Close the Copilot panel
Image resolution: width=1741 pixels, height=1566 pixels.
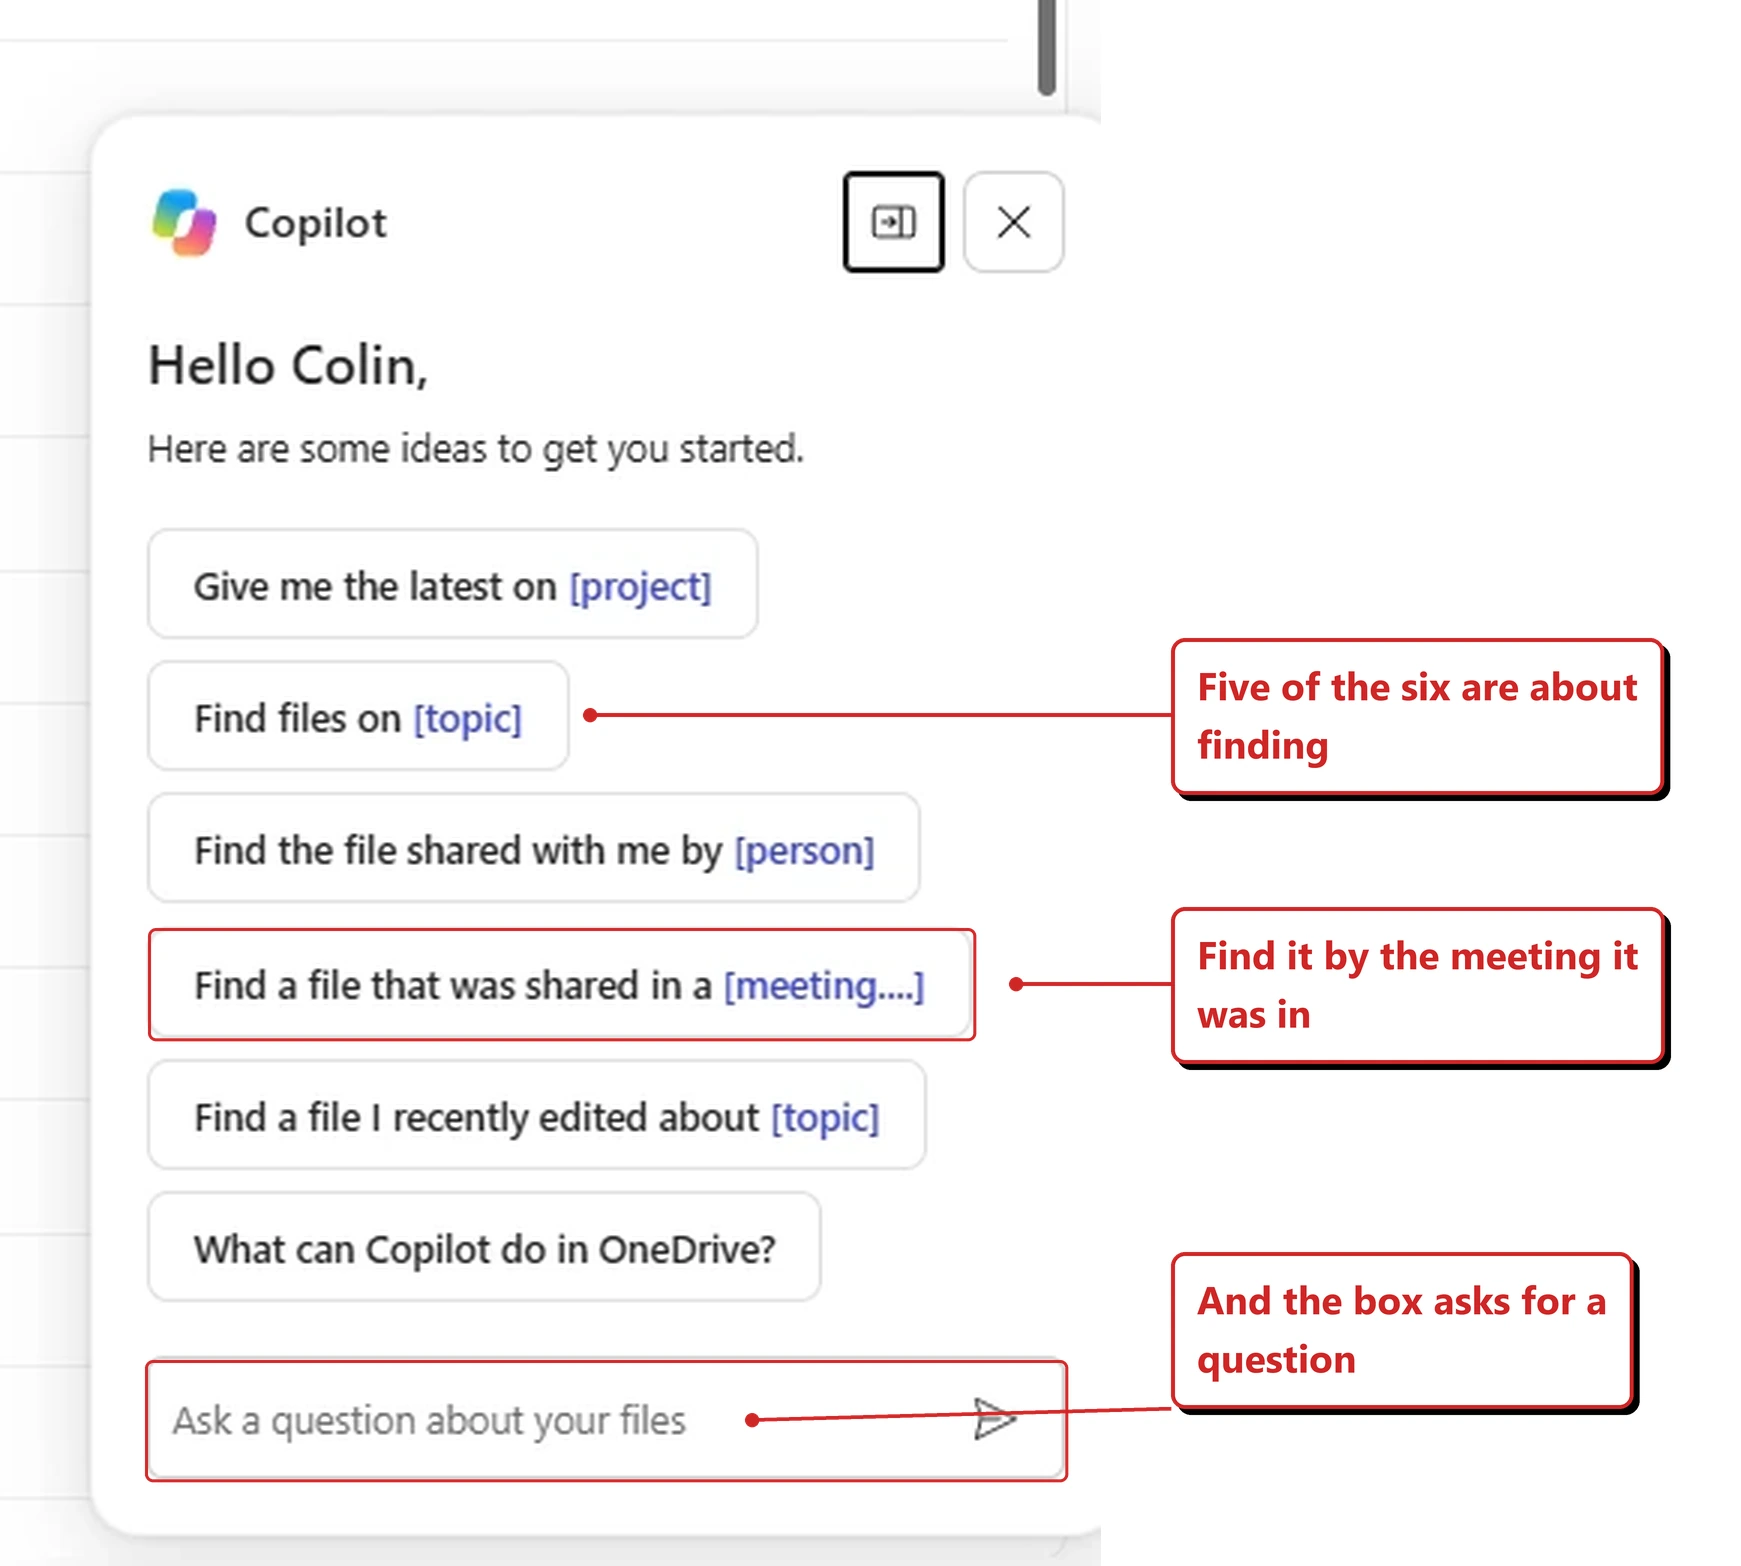(1014, 222)
